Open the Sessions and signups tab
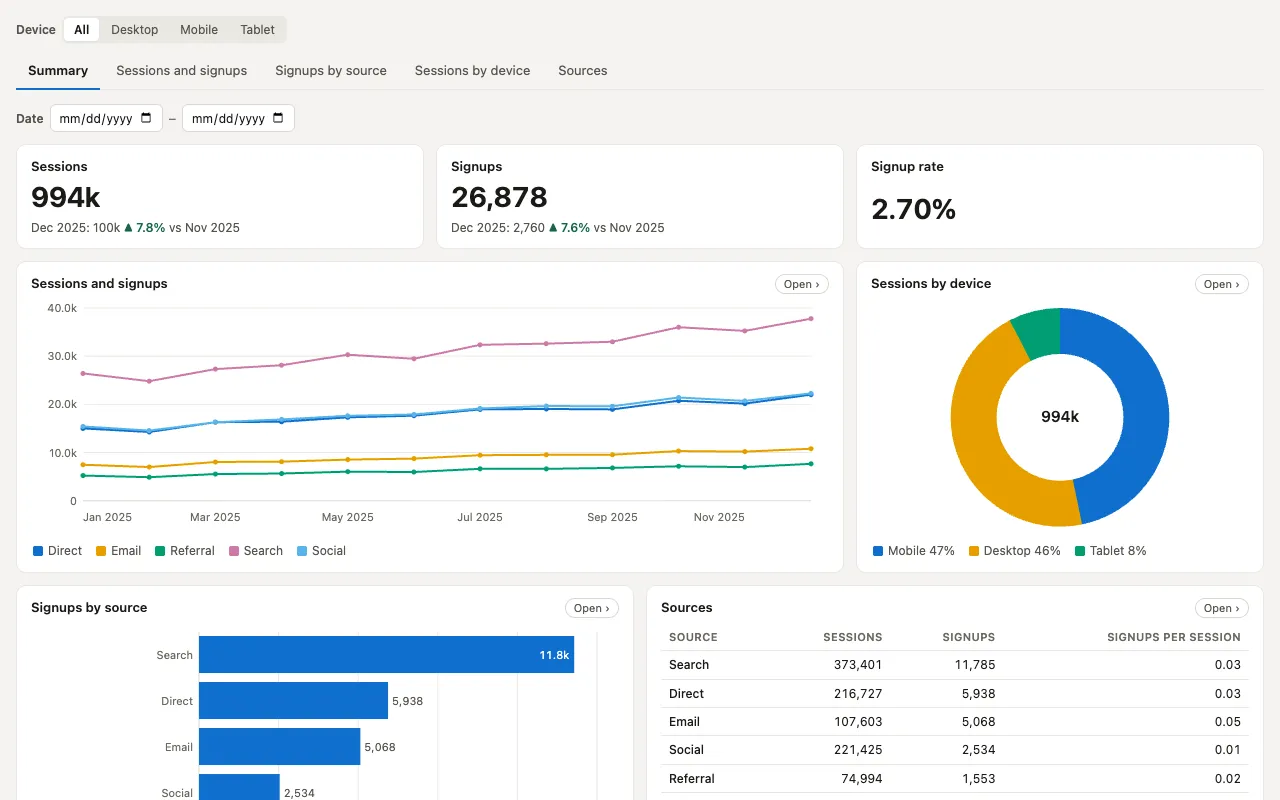The height and width of the screenshot is (800, 1280). (182, 71)
